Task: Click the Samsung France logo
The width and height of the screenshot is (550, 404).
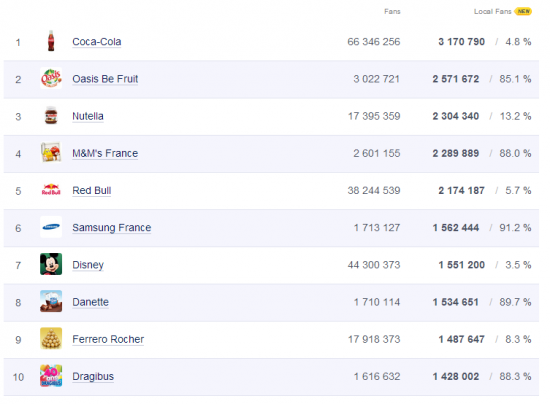Action: pyautogui.click(x=51, y=227)
